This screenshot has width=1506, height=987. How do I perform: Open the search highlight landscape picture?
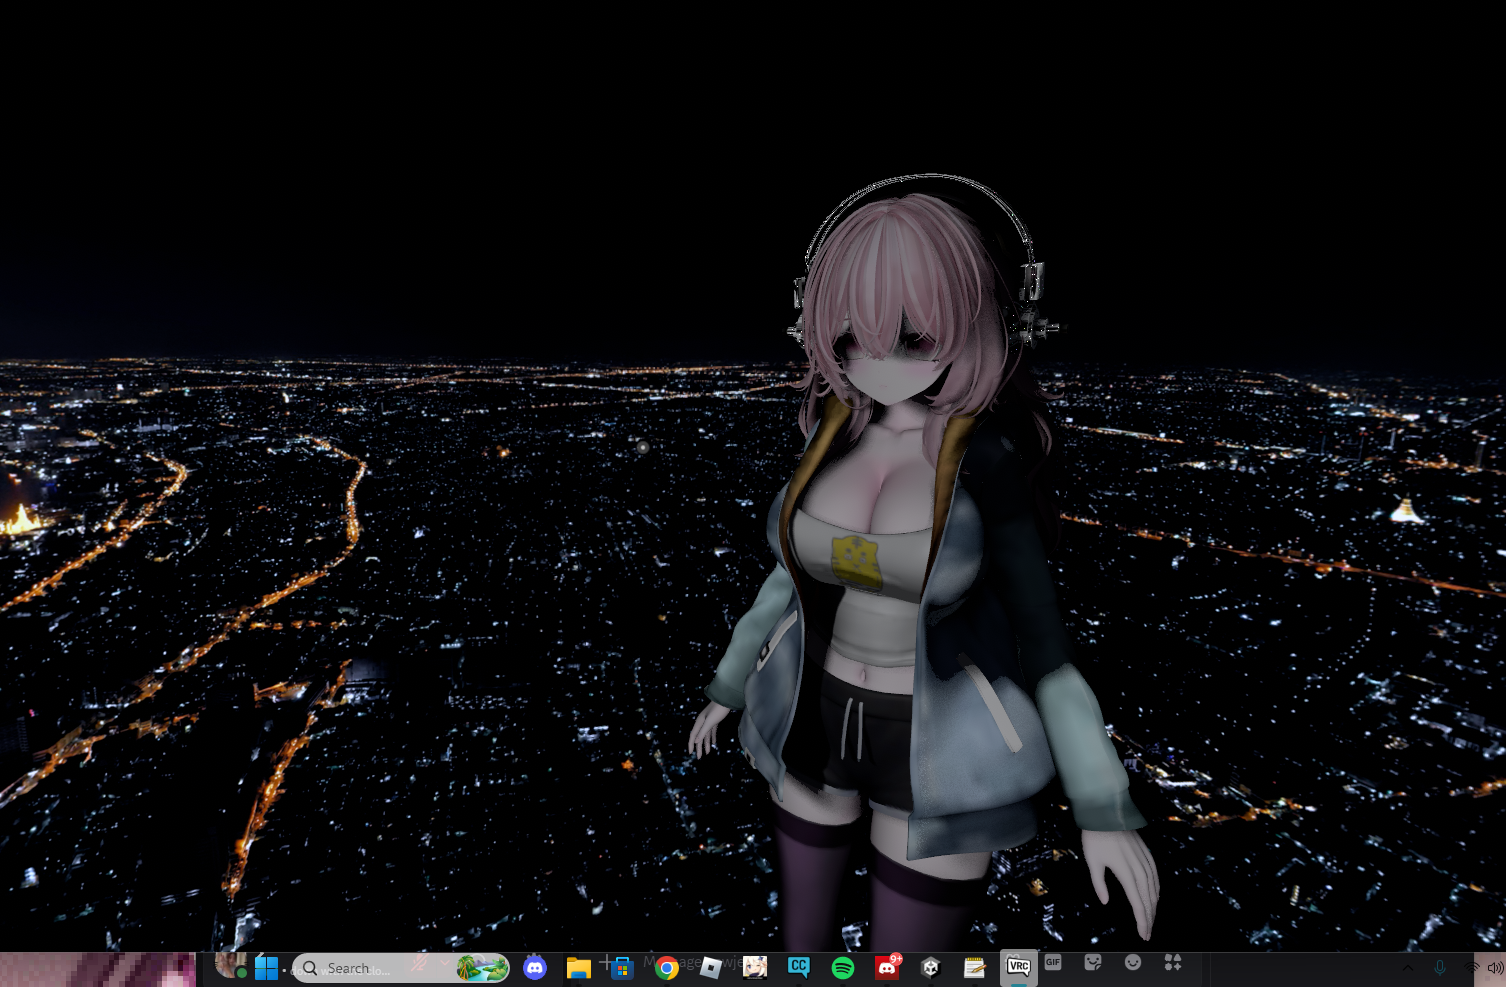[482, 968]
